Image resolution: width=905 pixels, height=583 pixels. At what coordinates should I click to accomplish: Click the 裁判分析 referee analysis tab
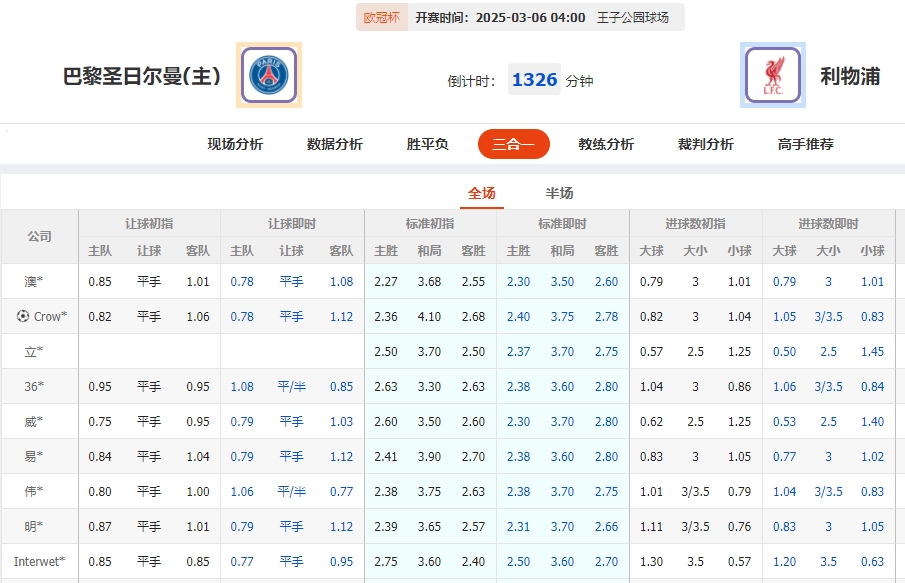(704, 143)
